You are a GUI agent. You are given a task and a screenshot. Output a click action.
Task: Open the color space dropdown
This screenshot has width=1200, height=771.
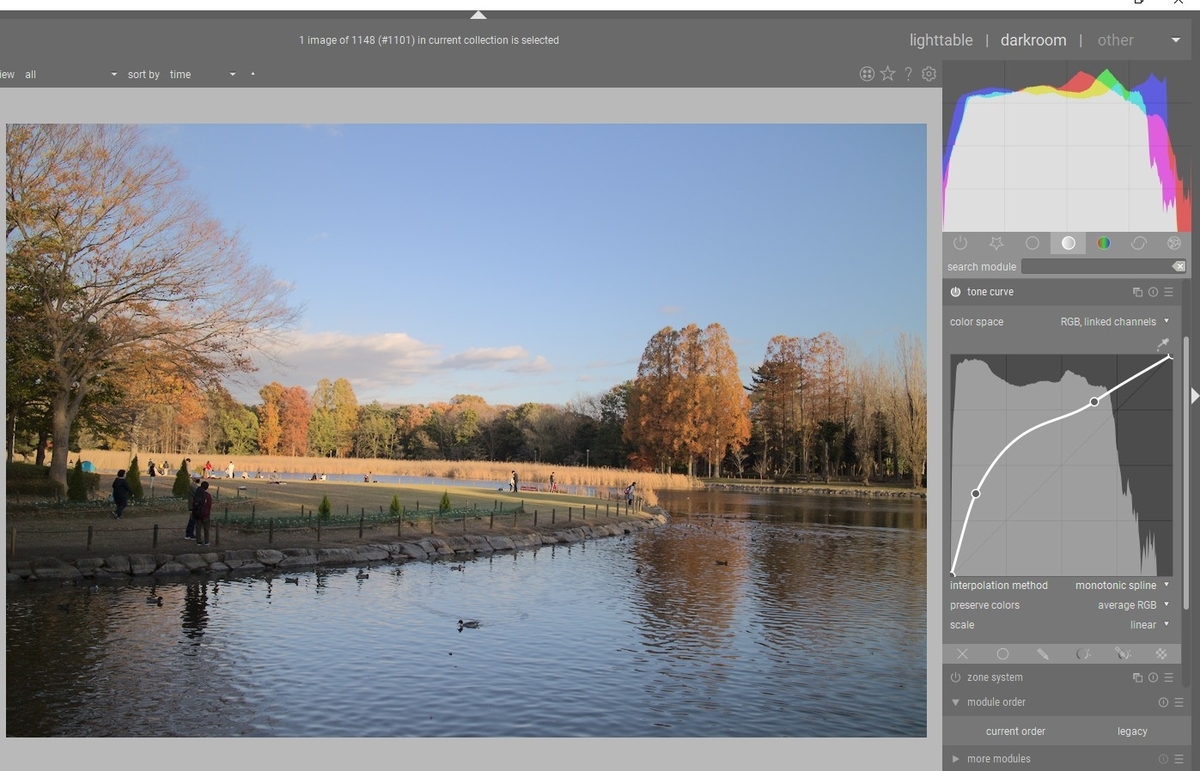point(1060,322)
